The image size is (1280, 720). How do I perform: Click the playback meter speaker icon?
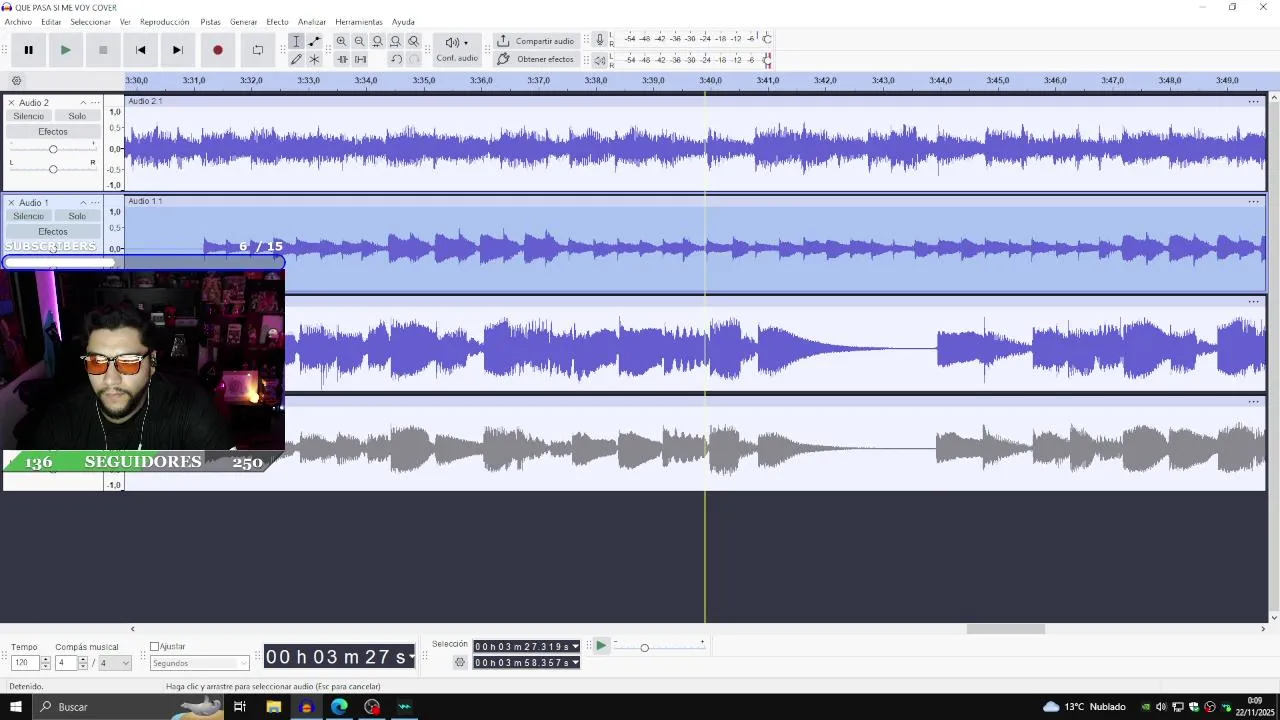(600, 60)
